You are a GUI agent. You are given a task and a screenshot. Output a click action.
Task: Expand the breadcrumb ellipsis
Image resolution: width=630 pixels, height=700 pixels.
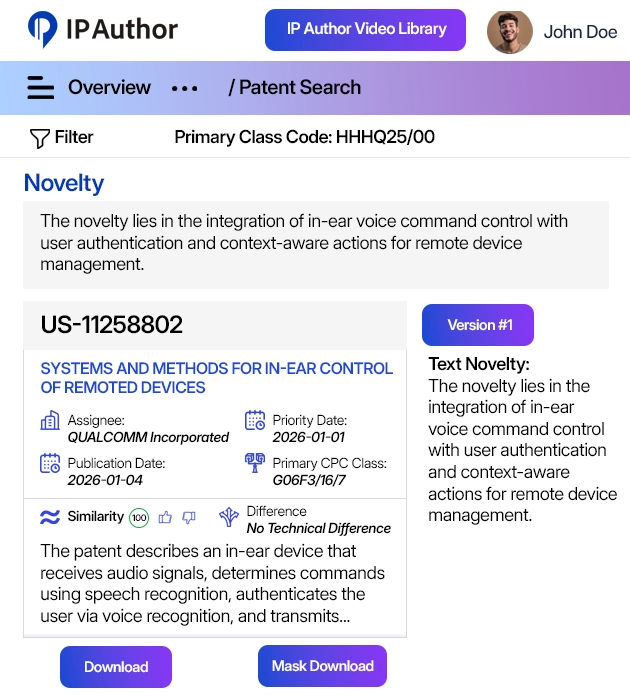pyautogui.click(x=185, y=88)
